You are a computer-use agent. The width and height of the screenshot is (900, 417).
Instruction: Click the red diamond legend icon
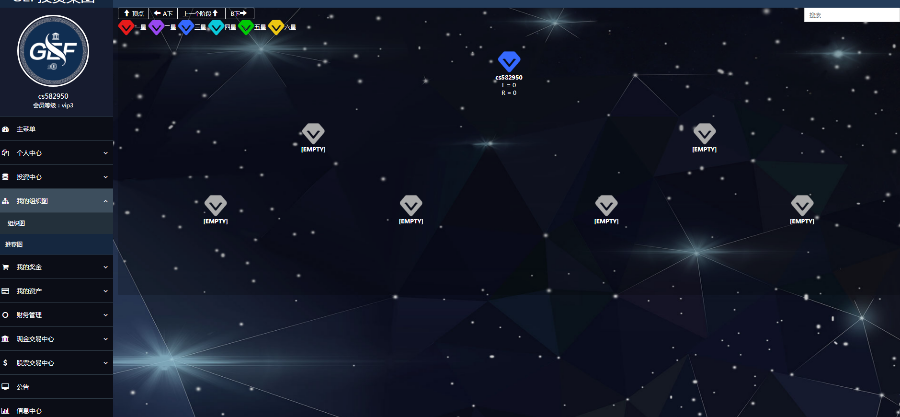pos(126,27)
